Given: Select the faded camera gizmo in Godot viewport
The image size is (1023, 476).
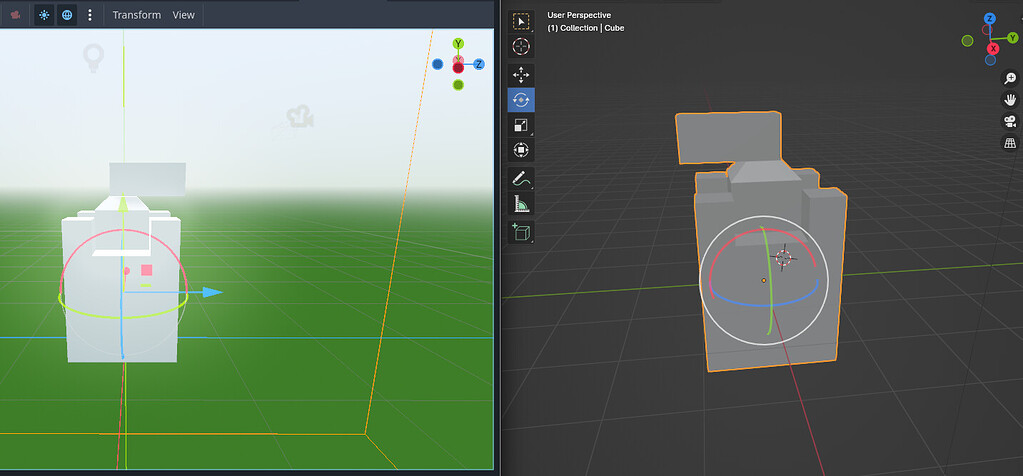Looking at the screenshot, I should 300,117.
